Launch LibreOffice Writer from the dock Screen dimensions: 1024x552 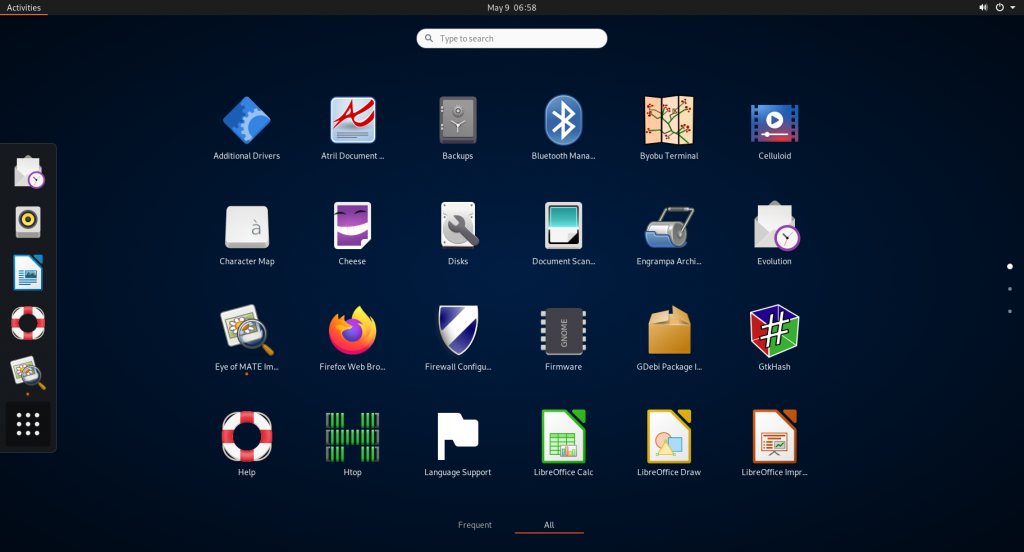pos(28,272)
